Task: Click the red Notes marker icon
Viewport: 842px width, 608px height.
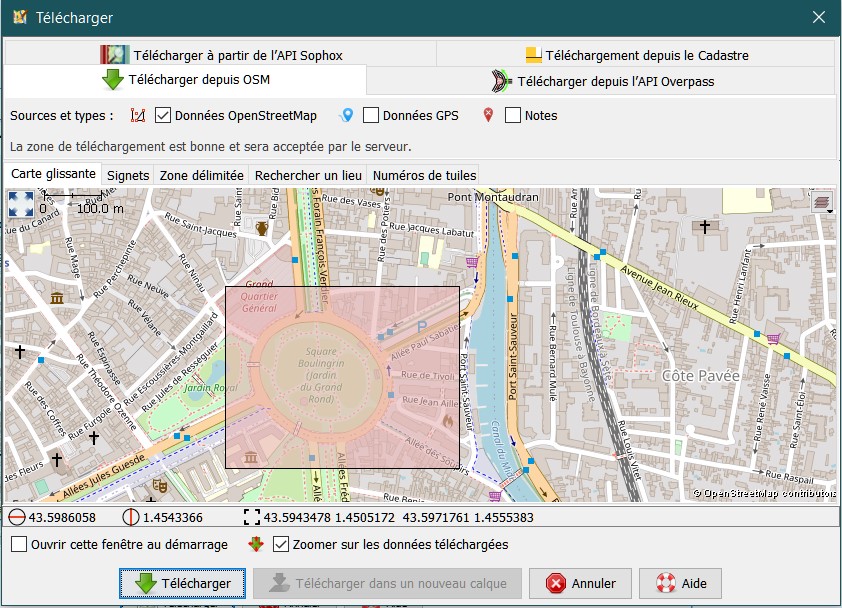Action: pos(488,115)
